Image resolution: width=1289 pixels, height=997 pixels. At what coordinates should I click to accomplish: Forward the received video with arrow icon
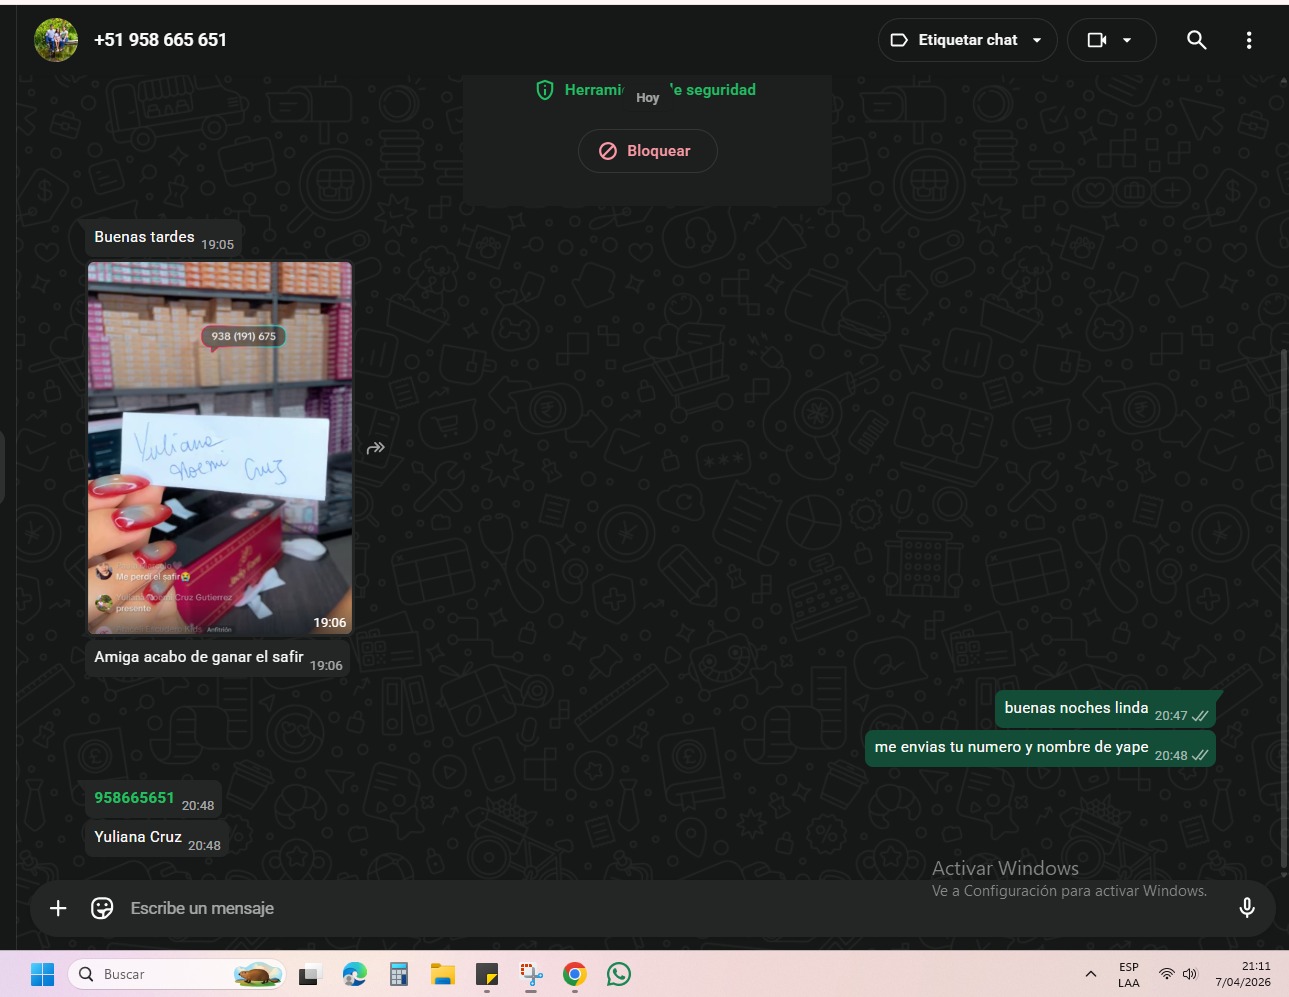point(376,448)
